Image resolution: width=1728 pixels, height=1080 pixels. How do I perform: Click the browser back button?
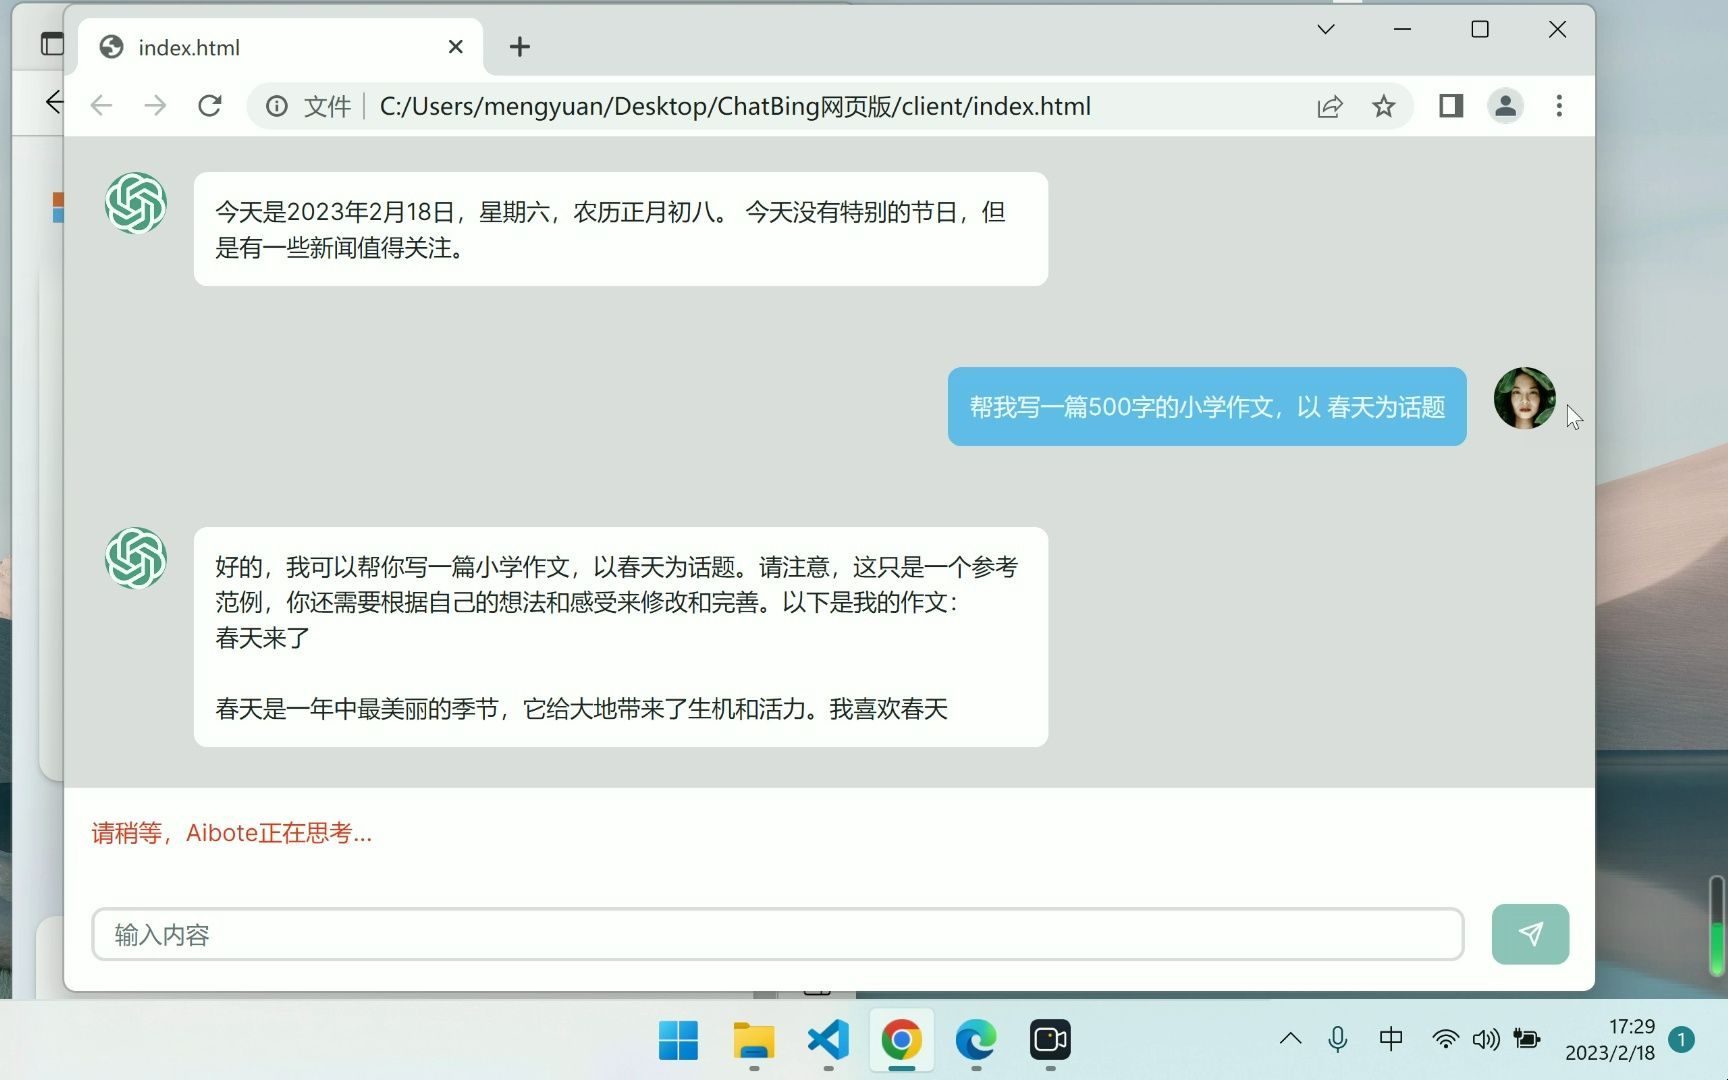pyautogui.click(x=101, y=105)
